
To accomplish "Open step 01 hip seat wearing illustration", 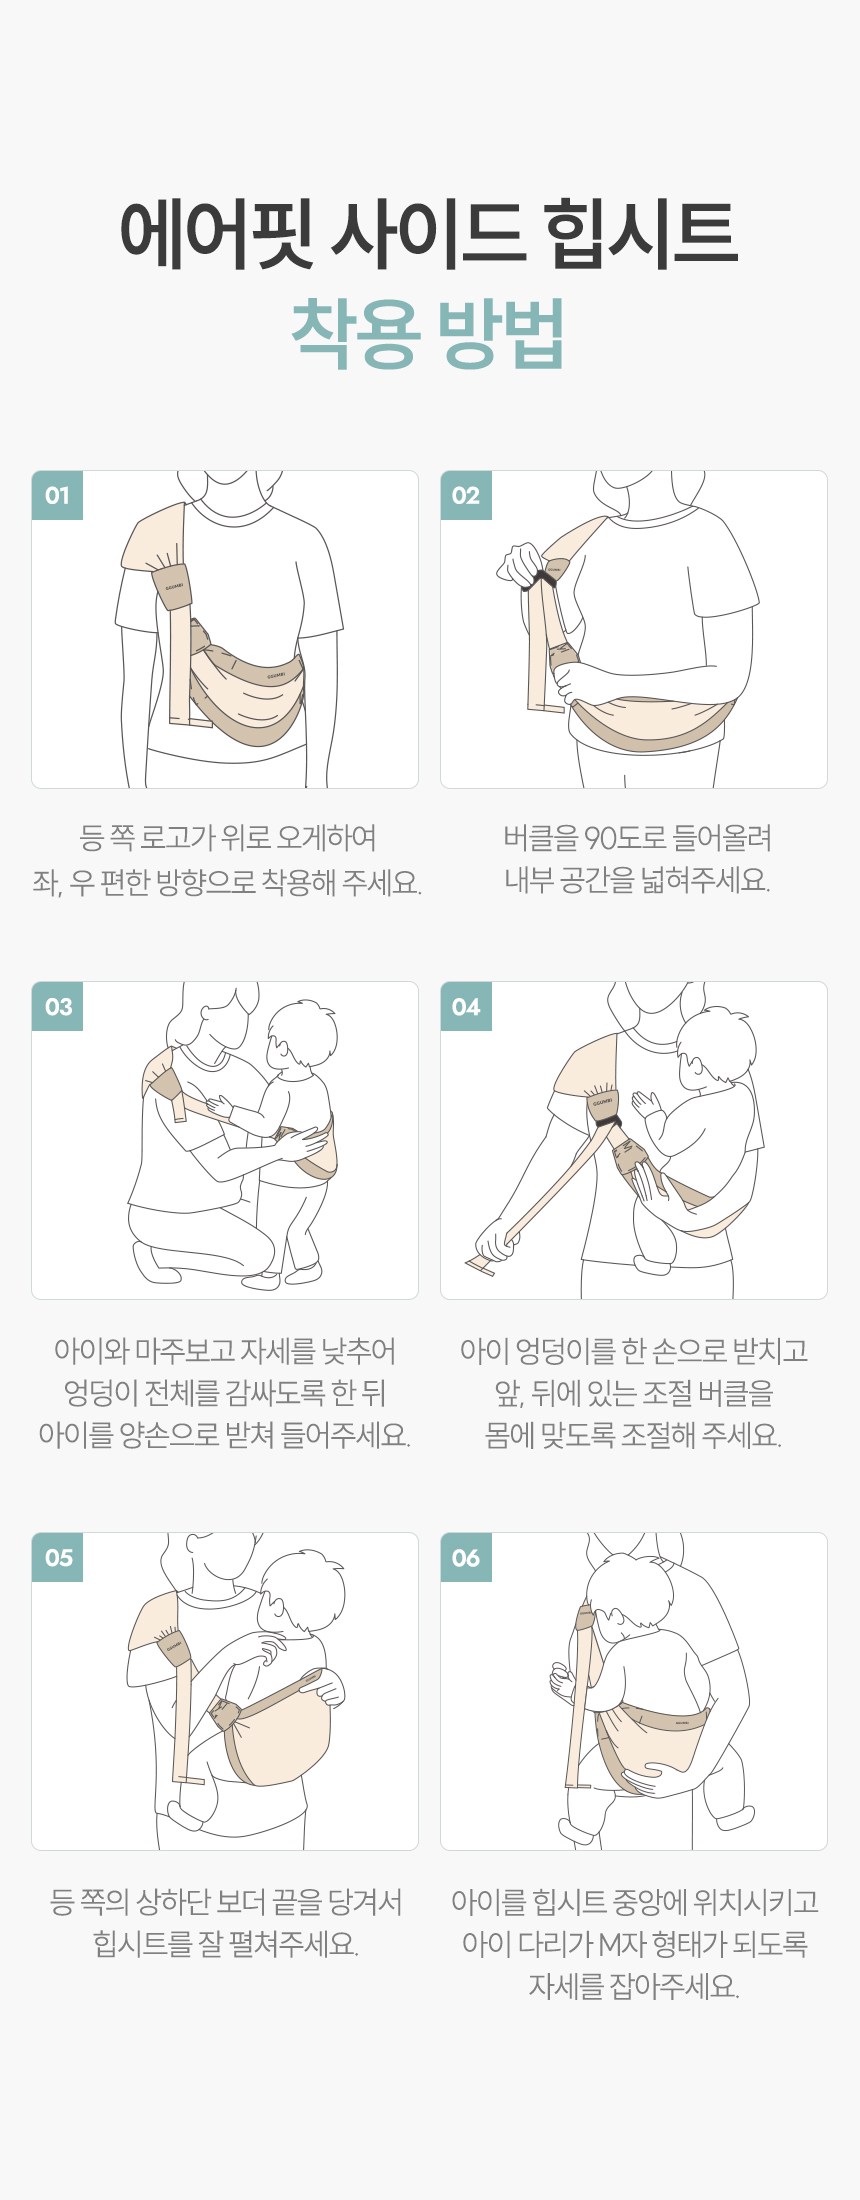I will click(x=225, y=629).
